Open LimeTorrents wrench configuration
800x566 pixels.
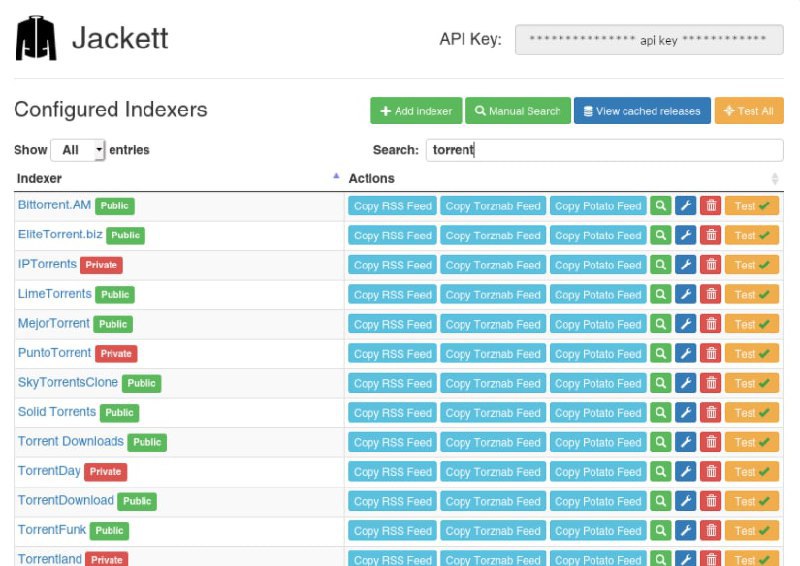(685, 294)
